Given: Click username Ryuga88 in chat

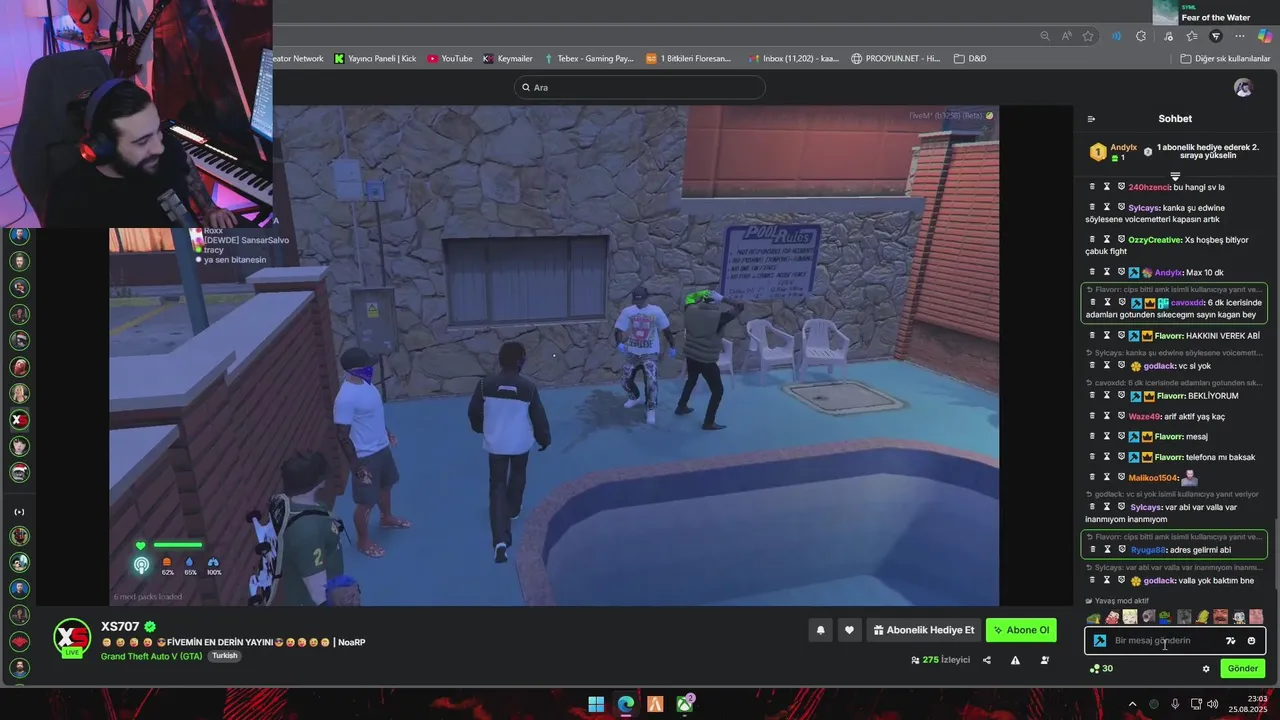Looking at the screenshot, I should [x=1148, y=550].
